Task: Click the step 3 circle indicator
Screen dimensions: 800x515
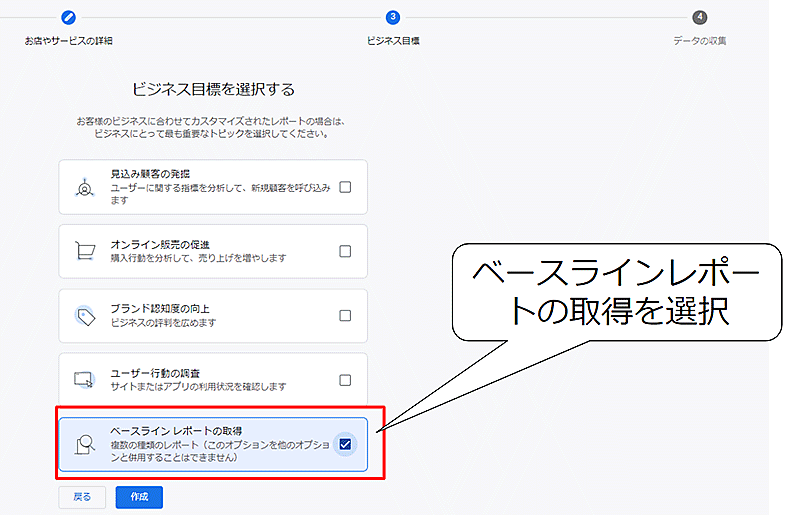Action: [393, 17]
